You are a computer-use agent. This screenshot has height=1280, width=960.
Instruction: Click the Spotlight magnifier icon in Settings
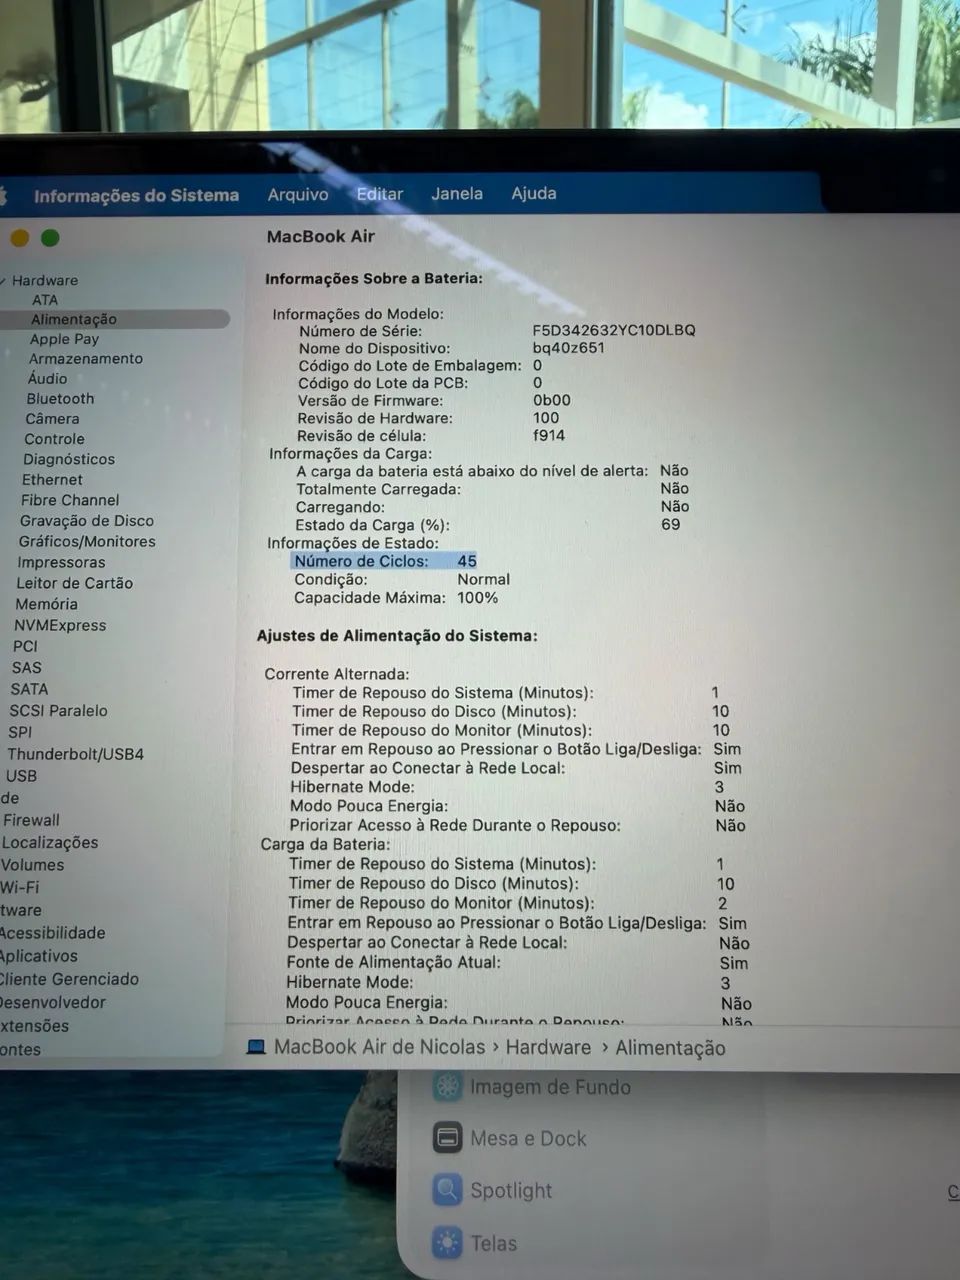[x=447, y=1190]
